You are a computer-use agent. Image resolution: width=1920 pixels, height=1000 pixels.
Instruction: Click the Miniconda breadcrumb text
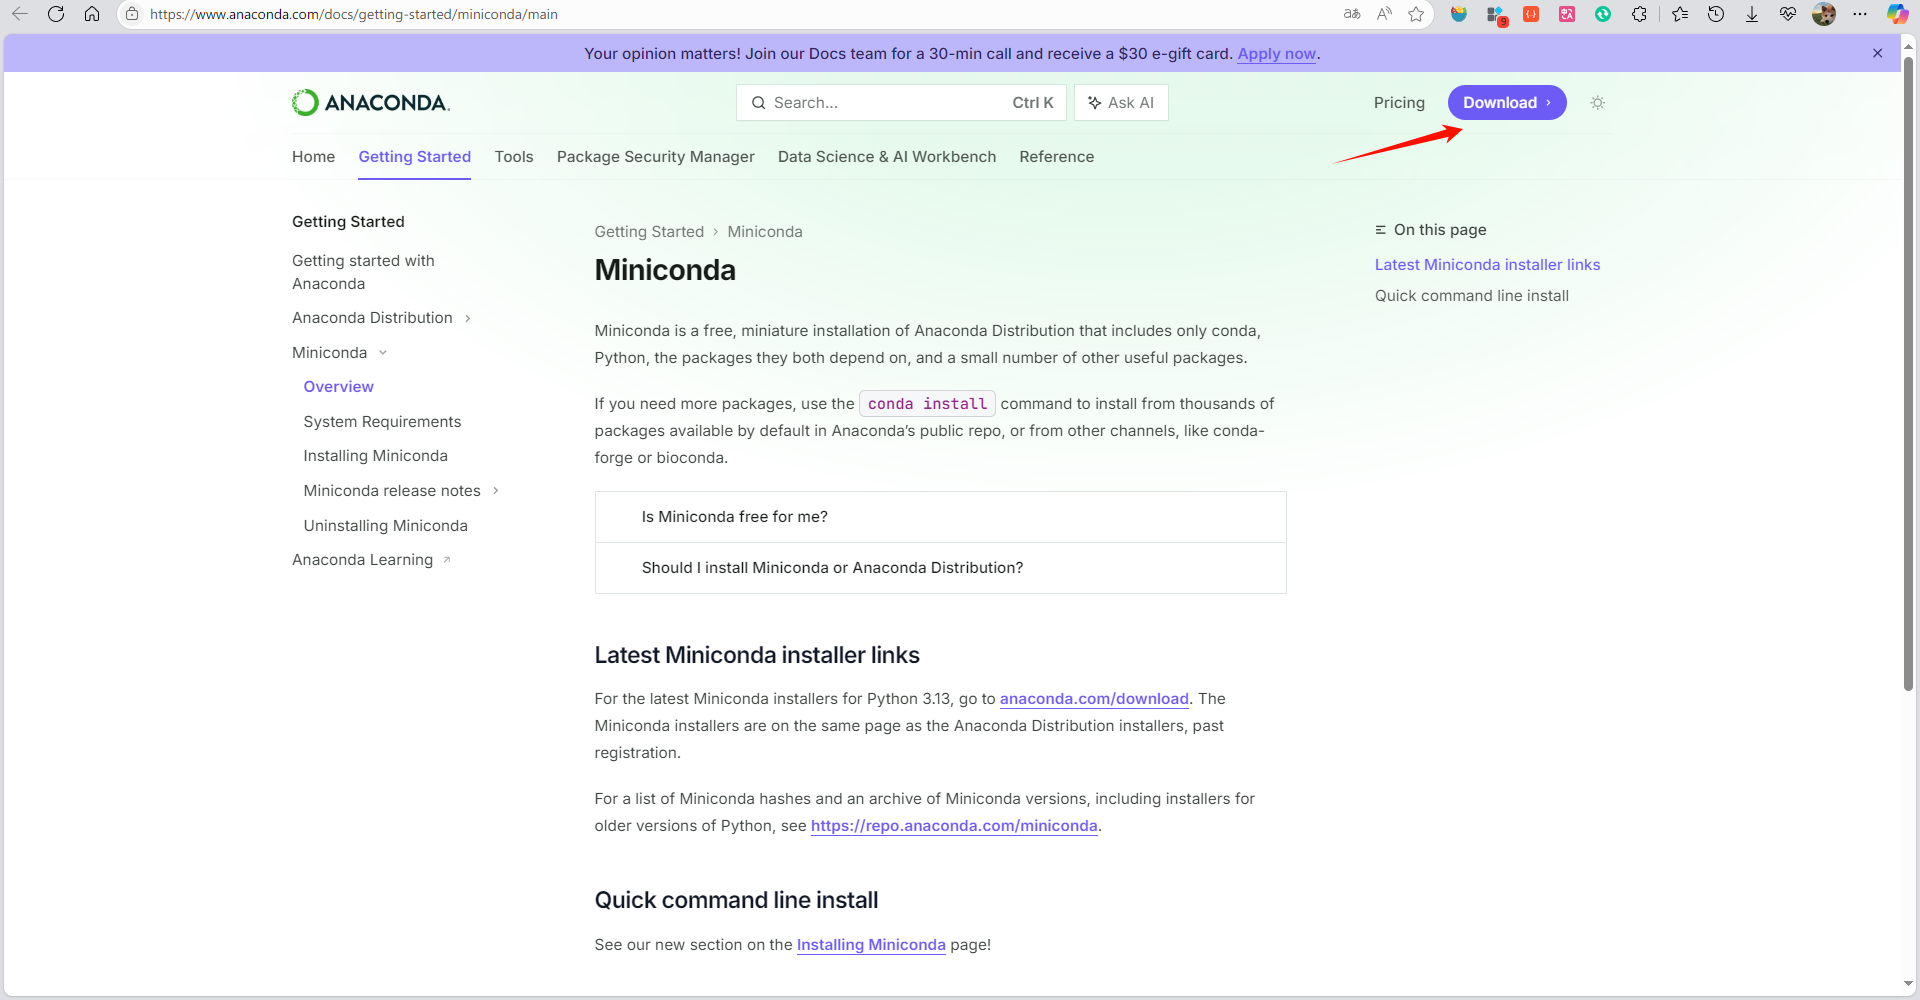(x=765, y=232)
